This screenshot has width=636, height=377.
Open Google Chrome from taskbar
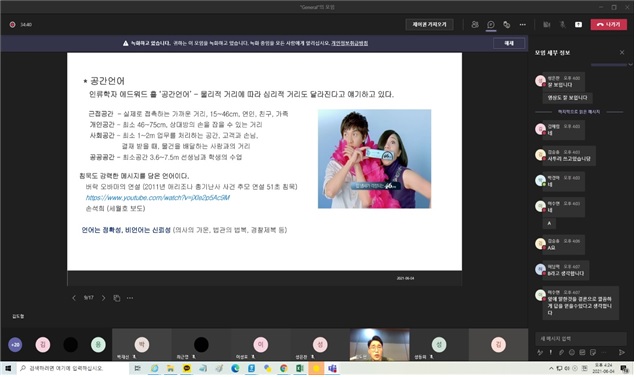click(284, 368)
